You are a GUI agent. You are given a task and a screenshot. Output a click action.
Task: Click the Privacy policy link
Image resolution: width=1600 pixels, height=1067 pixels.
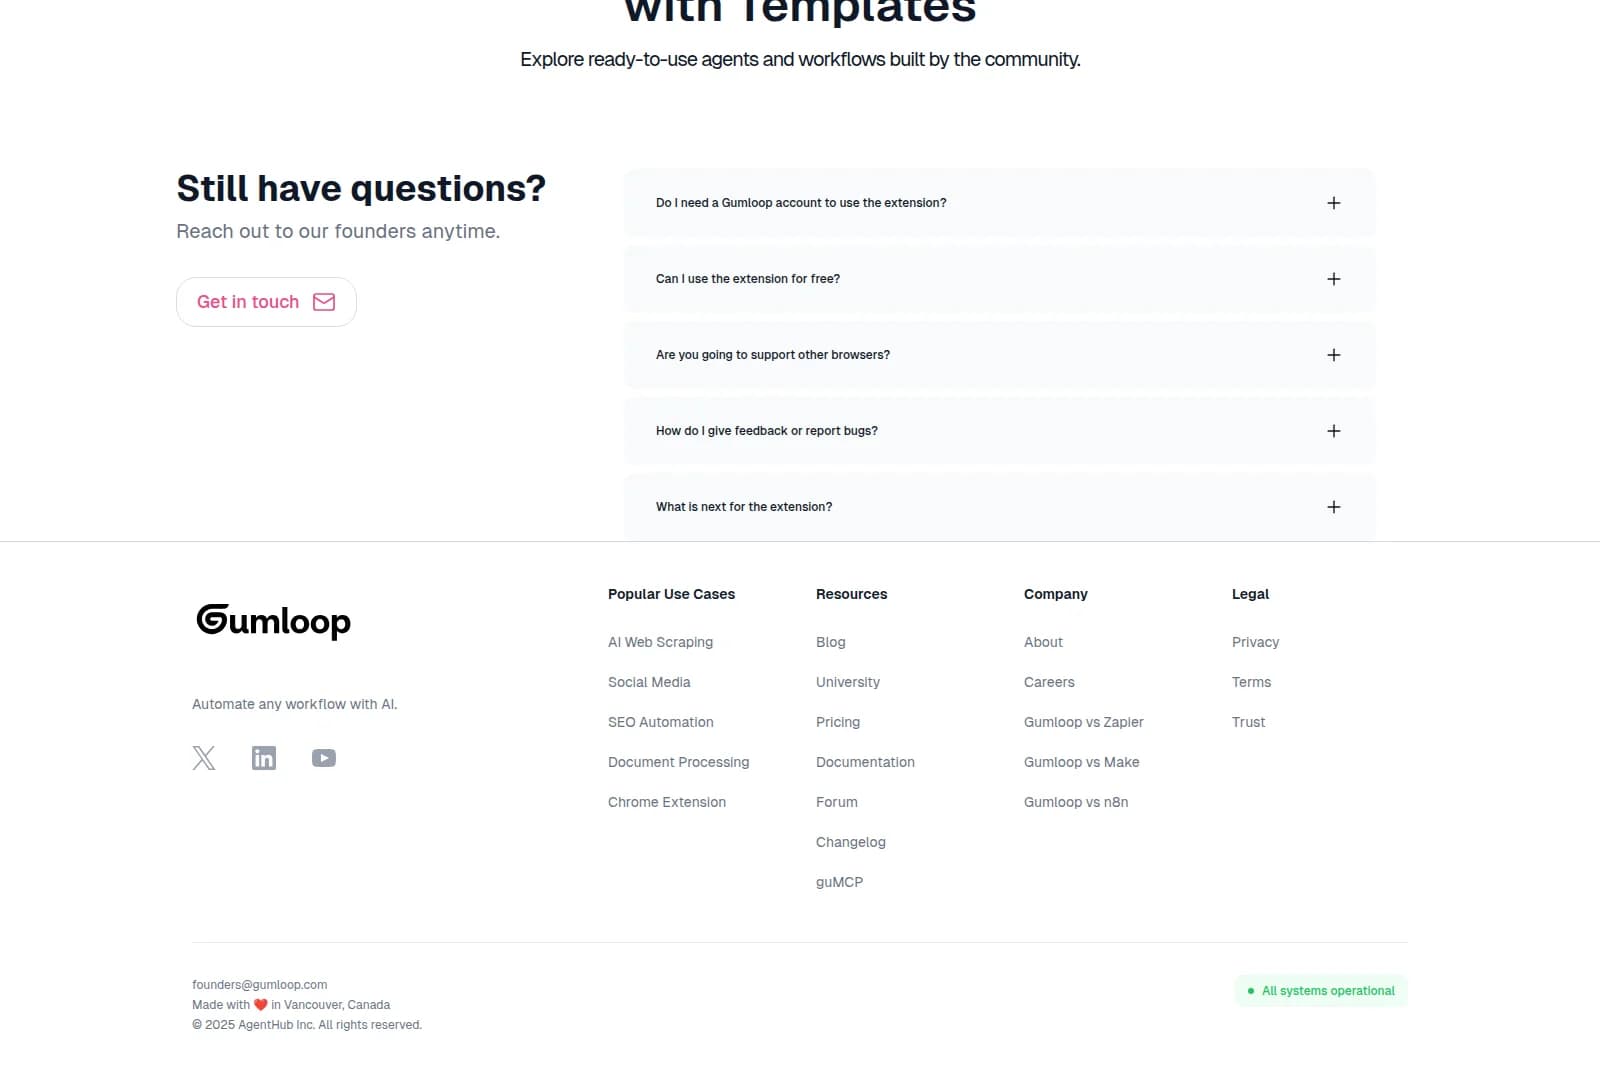(x=1255, y=642)
